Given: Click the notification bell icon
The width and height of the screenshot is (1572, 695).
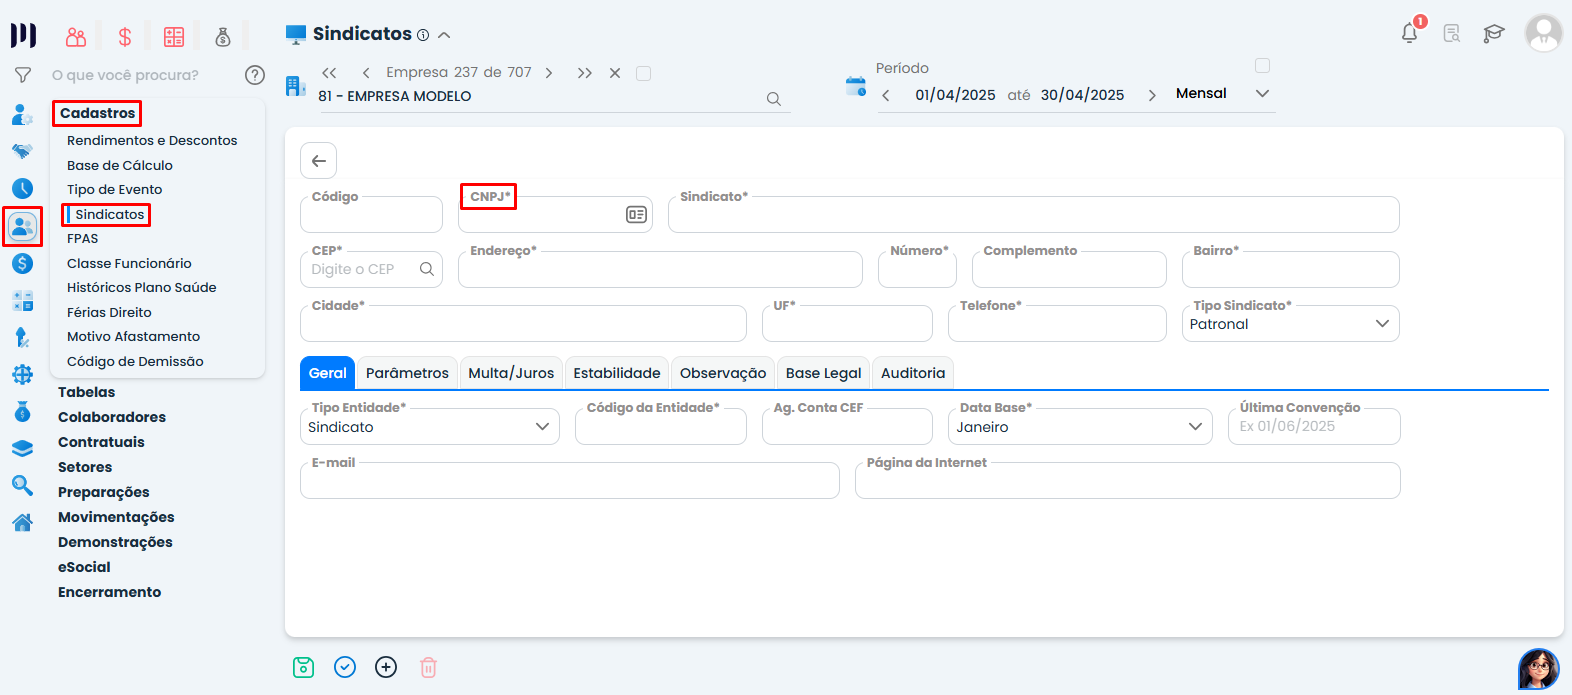Looking at the screenshot, I should point(1409,33).
